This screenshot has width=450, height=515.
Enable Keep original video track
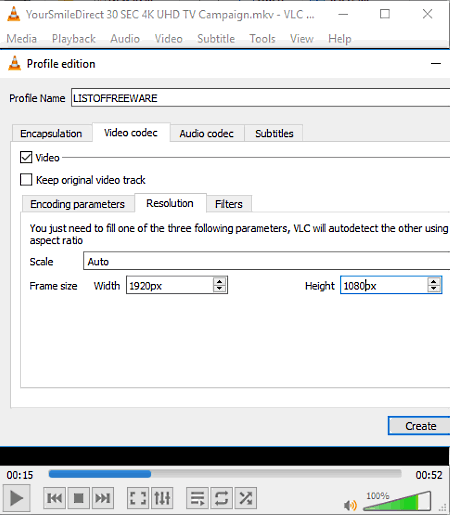pos(26,180)
